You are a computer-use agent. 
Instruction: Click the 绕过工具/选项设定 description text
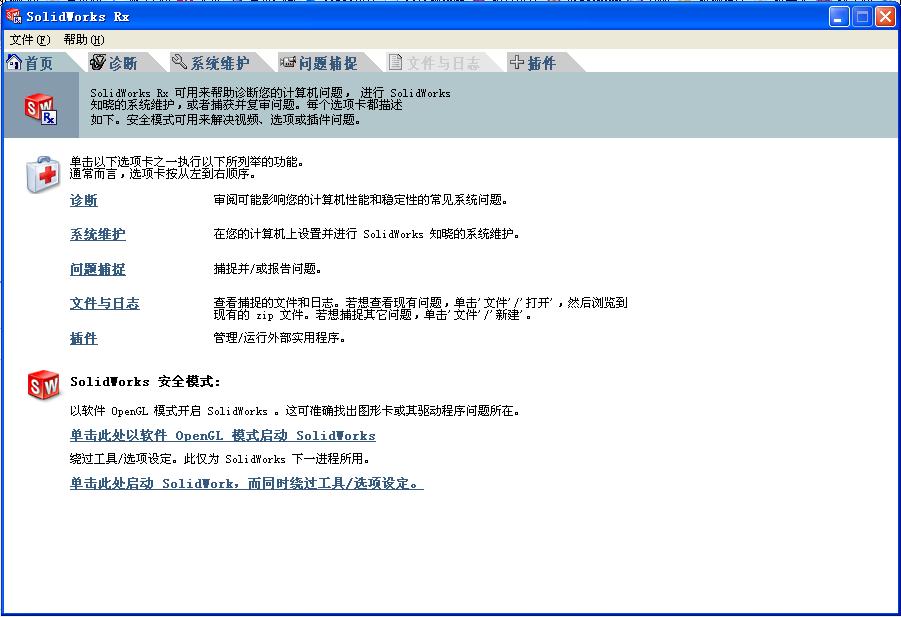(220, 458)
